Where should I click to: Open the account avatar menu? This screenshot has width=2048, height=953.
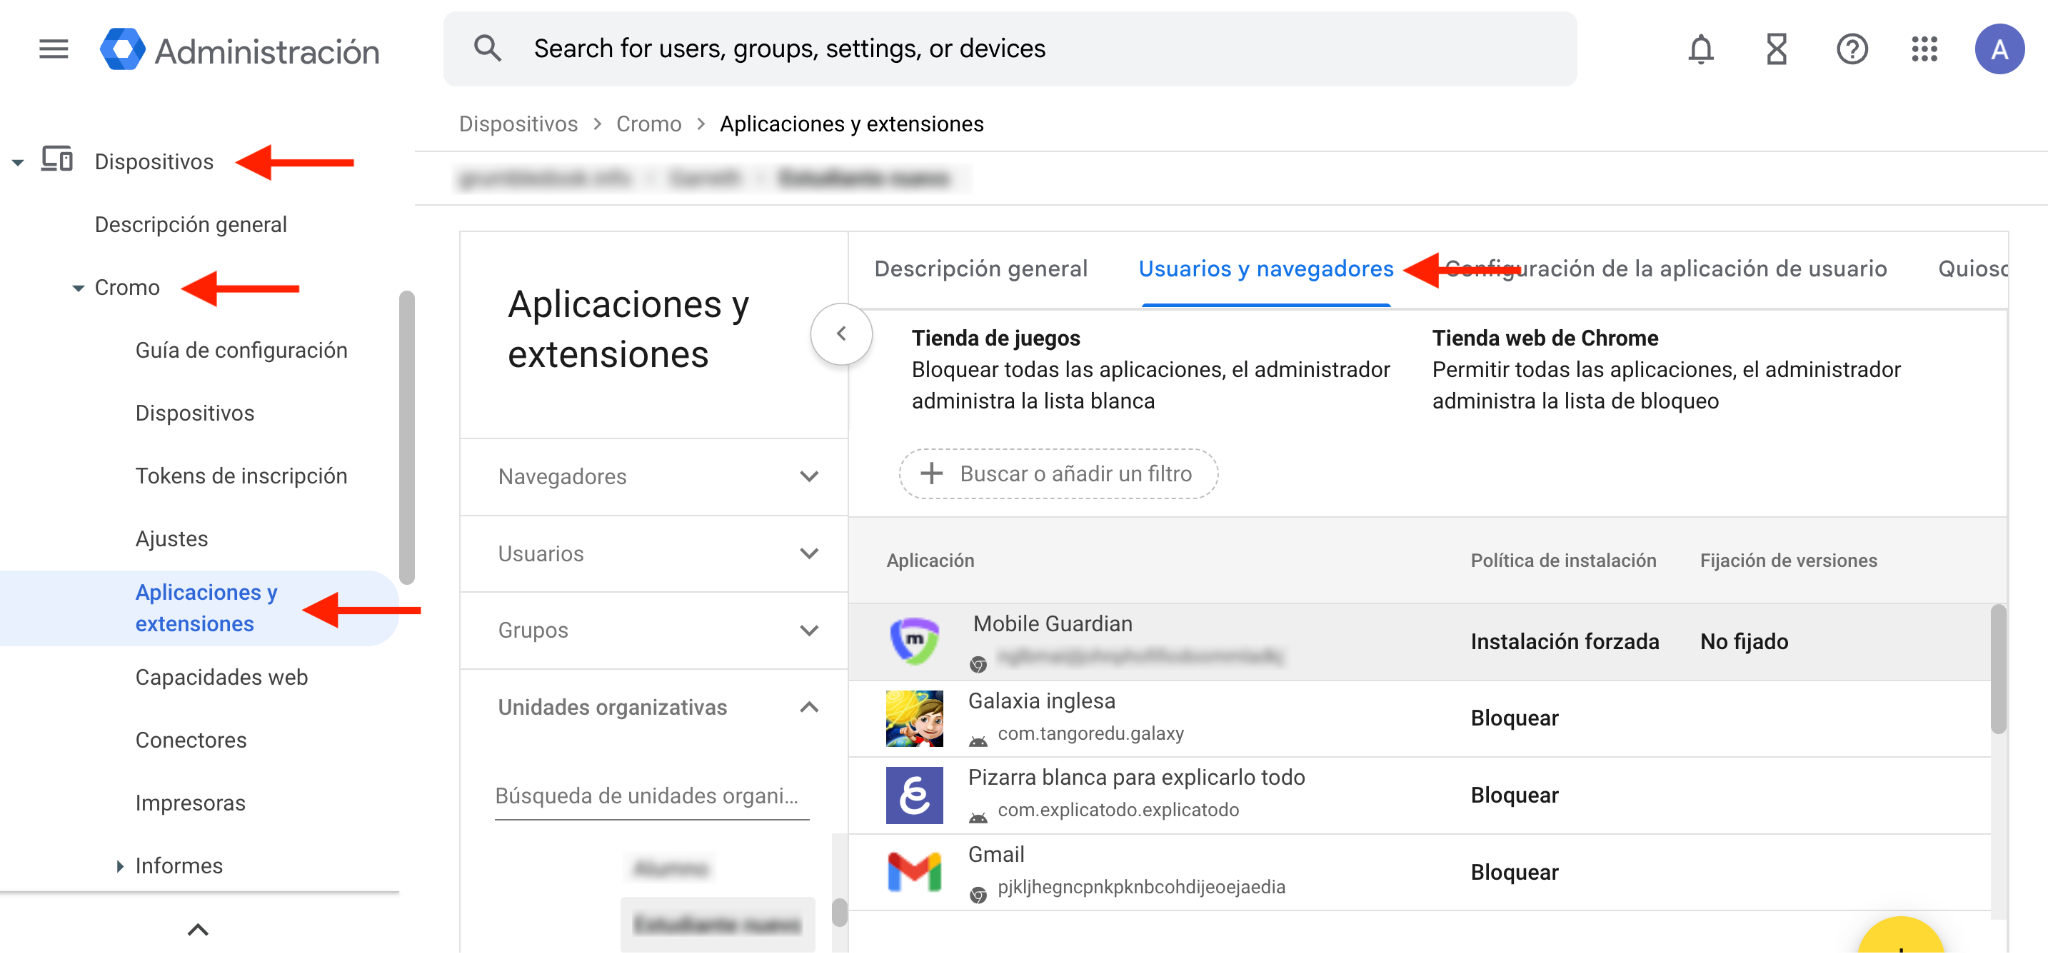[1999, 49]
